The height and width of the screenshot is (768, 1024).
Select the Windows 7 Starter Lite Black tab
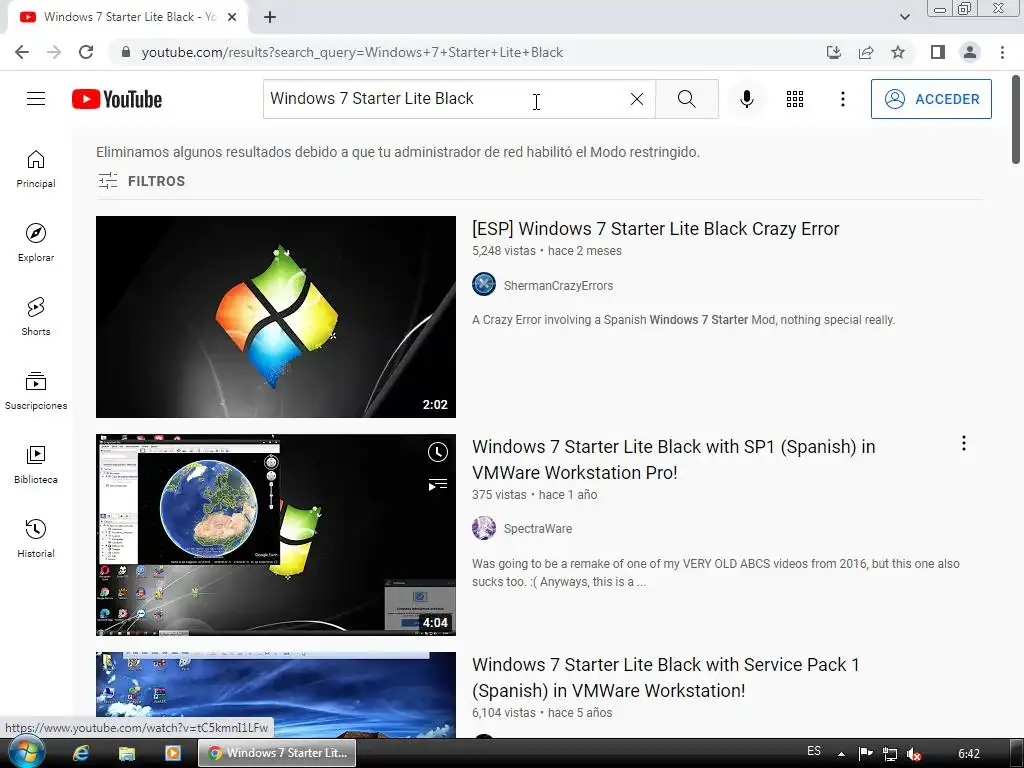(x=129, y=17)
